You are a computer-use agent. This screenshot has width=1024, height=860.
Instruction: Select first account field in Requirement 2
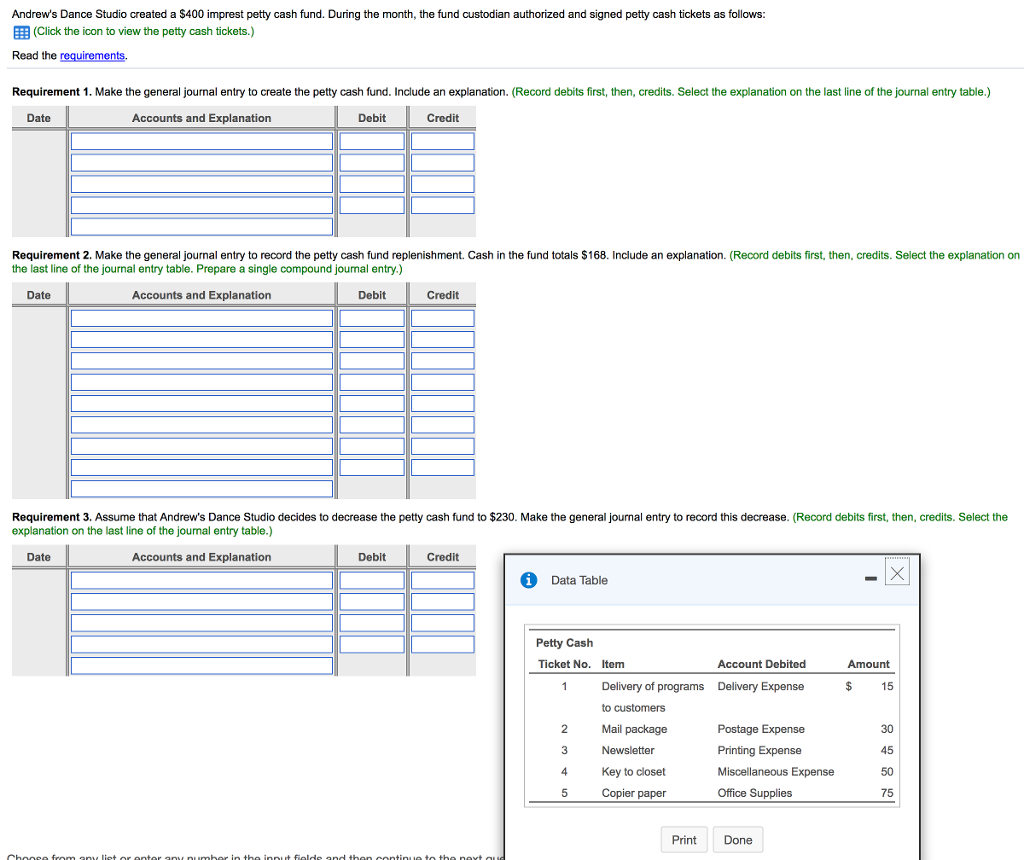coord(201,318)
